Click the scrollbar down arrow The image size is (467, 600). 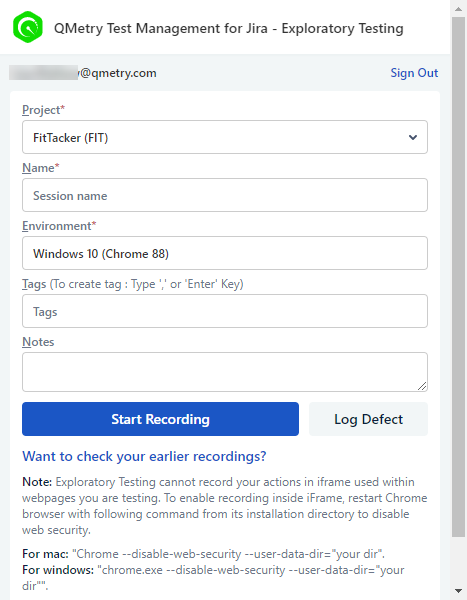(458, 591)
